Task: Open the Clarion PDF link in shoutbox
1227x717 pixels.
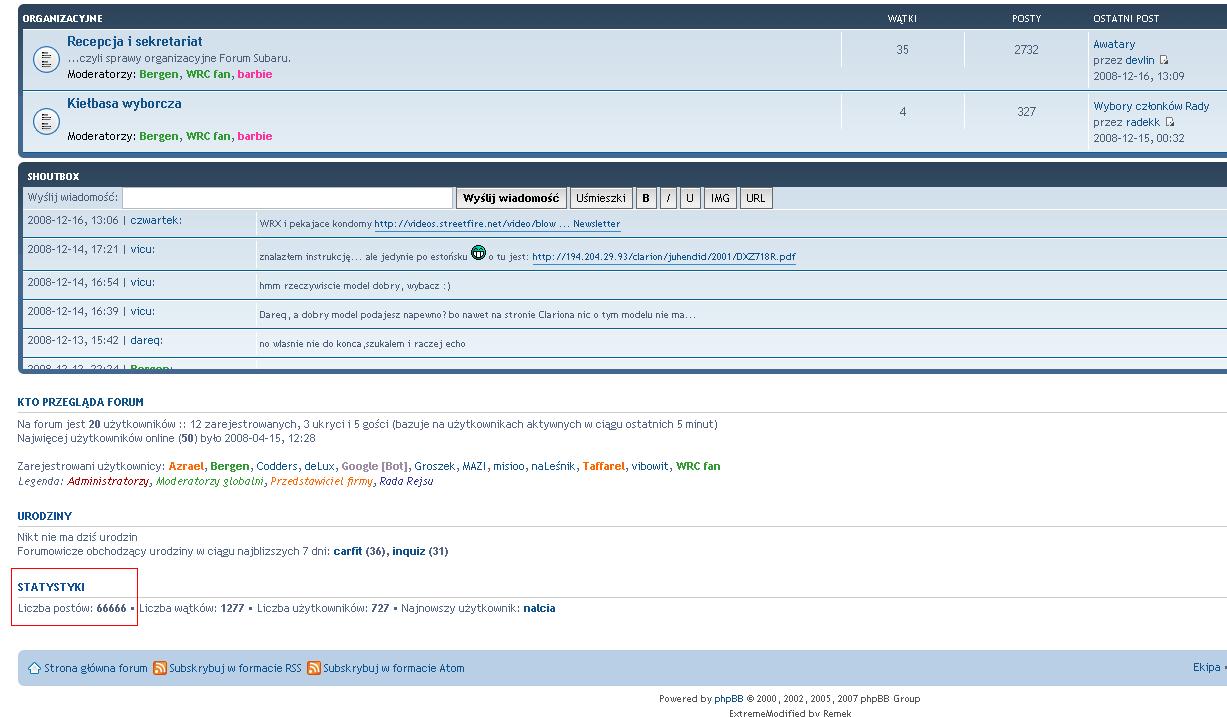Action: (663, 257)
